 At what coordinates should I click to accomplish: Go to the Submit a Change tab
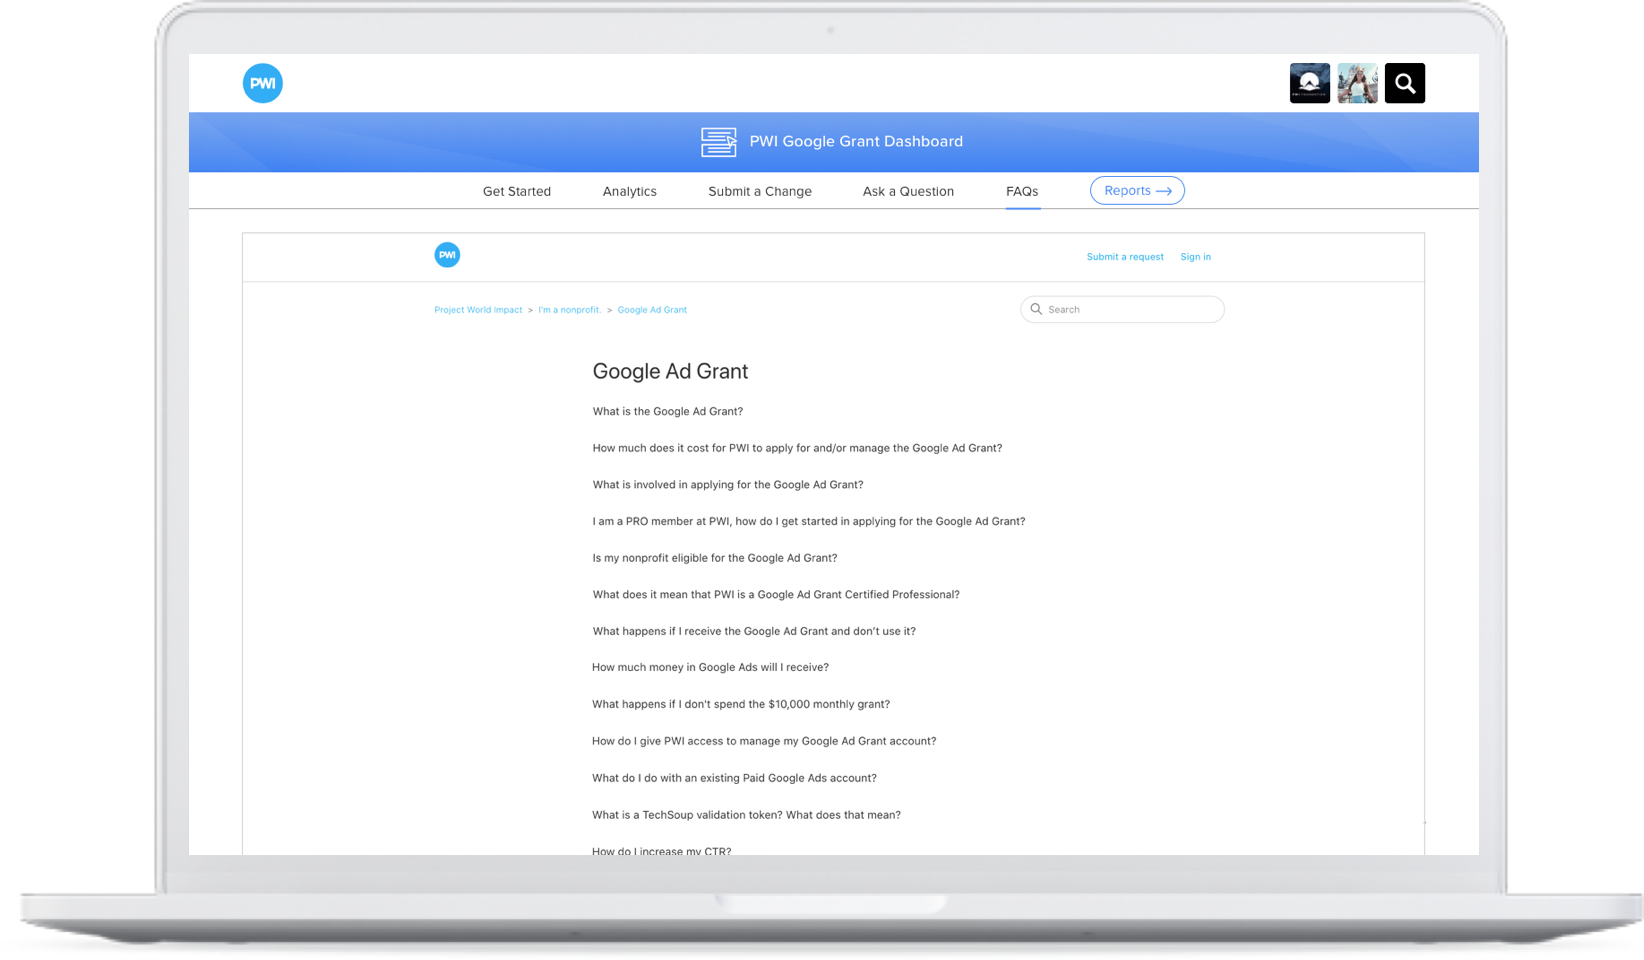[760, 191]
